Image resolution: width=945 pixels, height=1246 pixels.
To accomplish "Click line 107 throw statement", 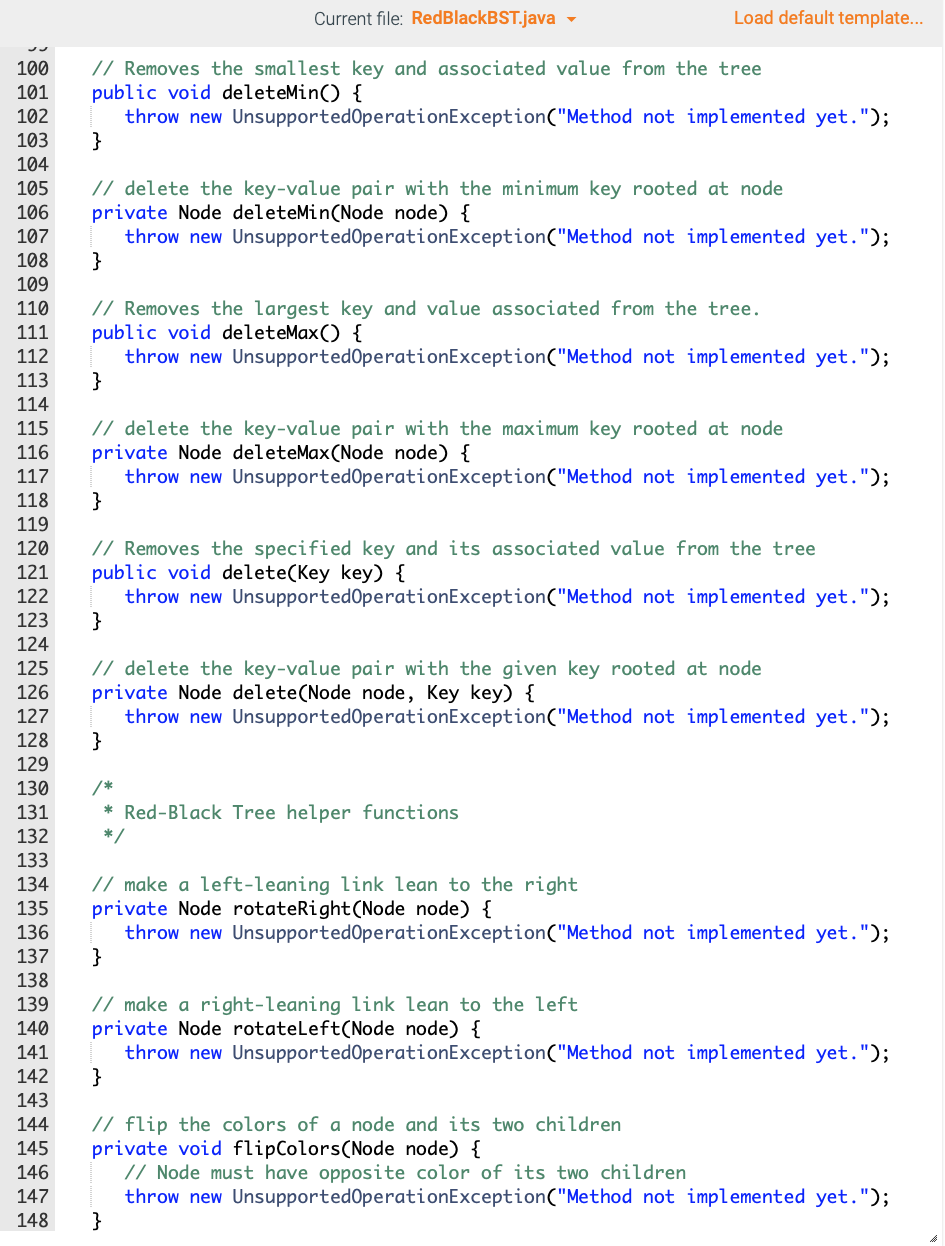I will click(x=508, y=237).
